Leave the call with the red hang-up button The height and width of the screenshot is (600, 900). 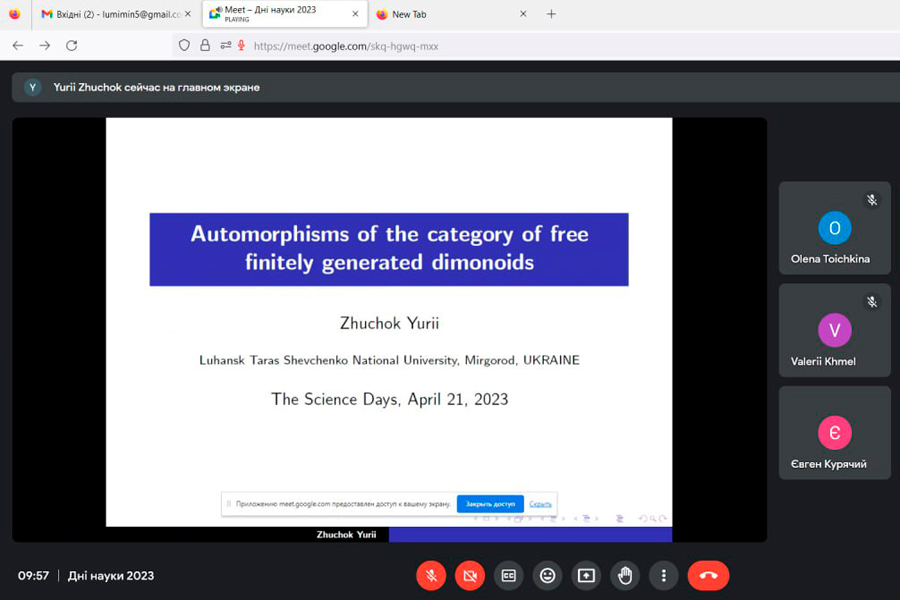[x=708, y=575]
